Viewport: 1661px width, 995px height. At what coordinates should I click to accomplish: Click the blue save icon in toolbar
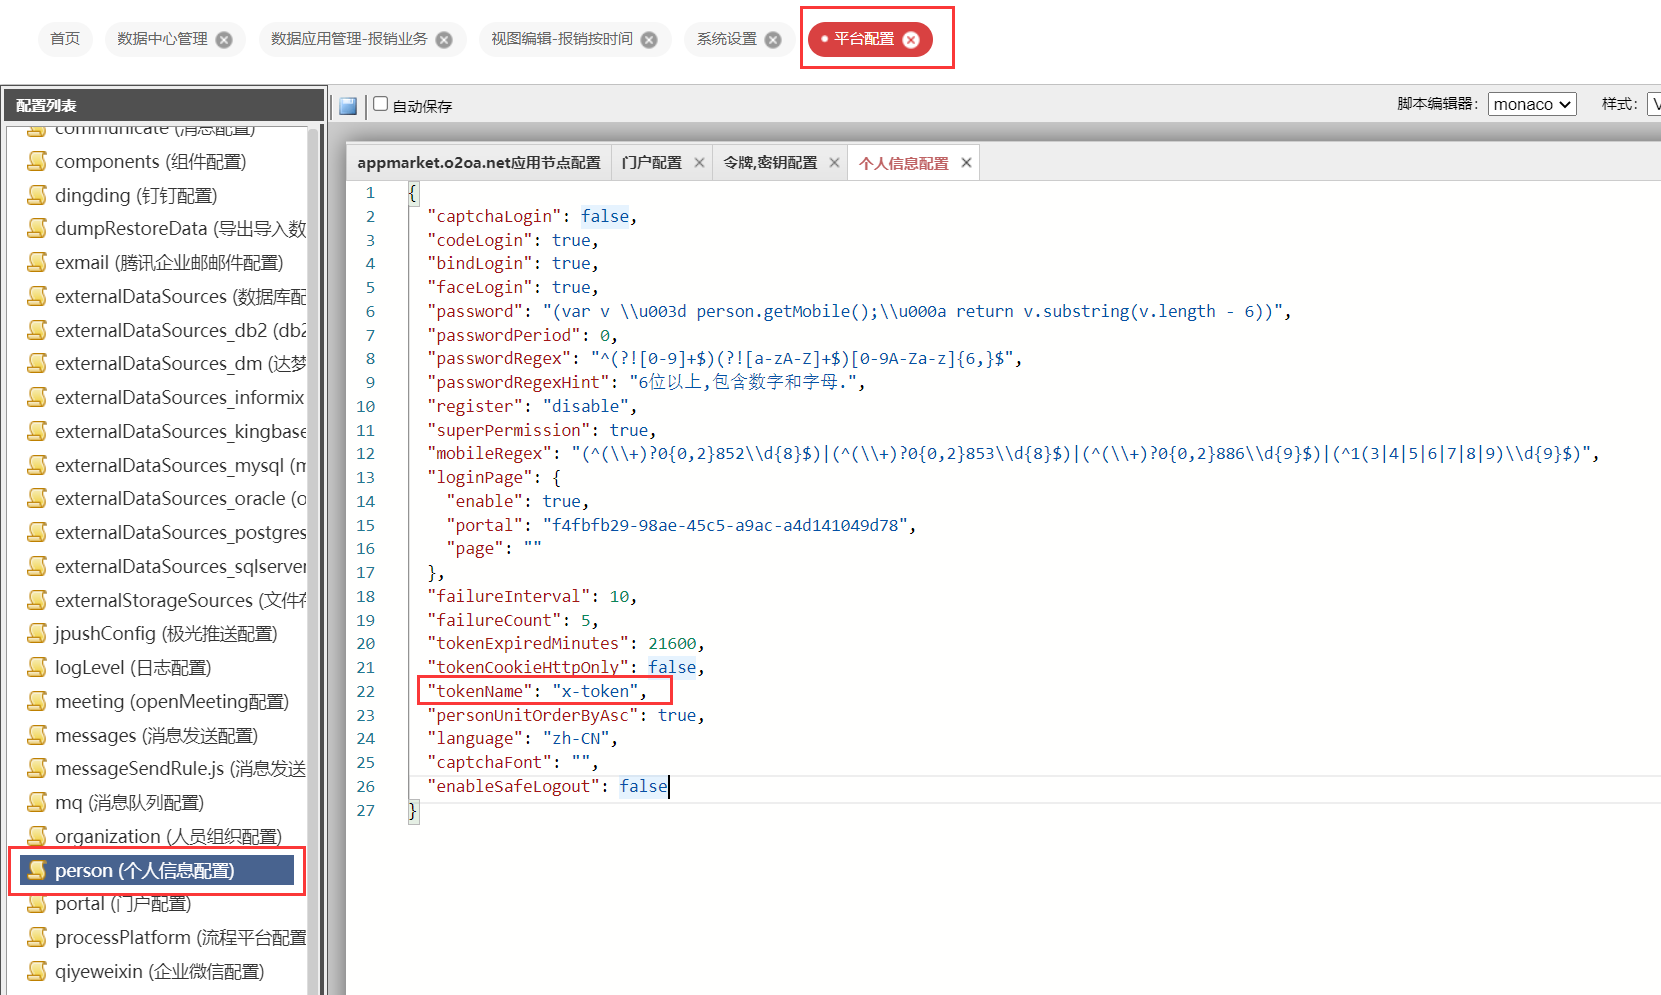[348, 106]
